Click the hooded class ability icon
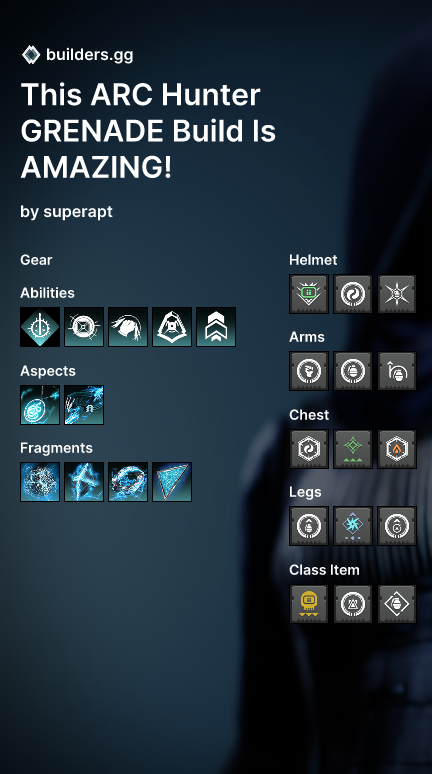Image resolution: width=432 pixels, height=774 pixels. [x=172, y=327]
